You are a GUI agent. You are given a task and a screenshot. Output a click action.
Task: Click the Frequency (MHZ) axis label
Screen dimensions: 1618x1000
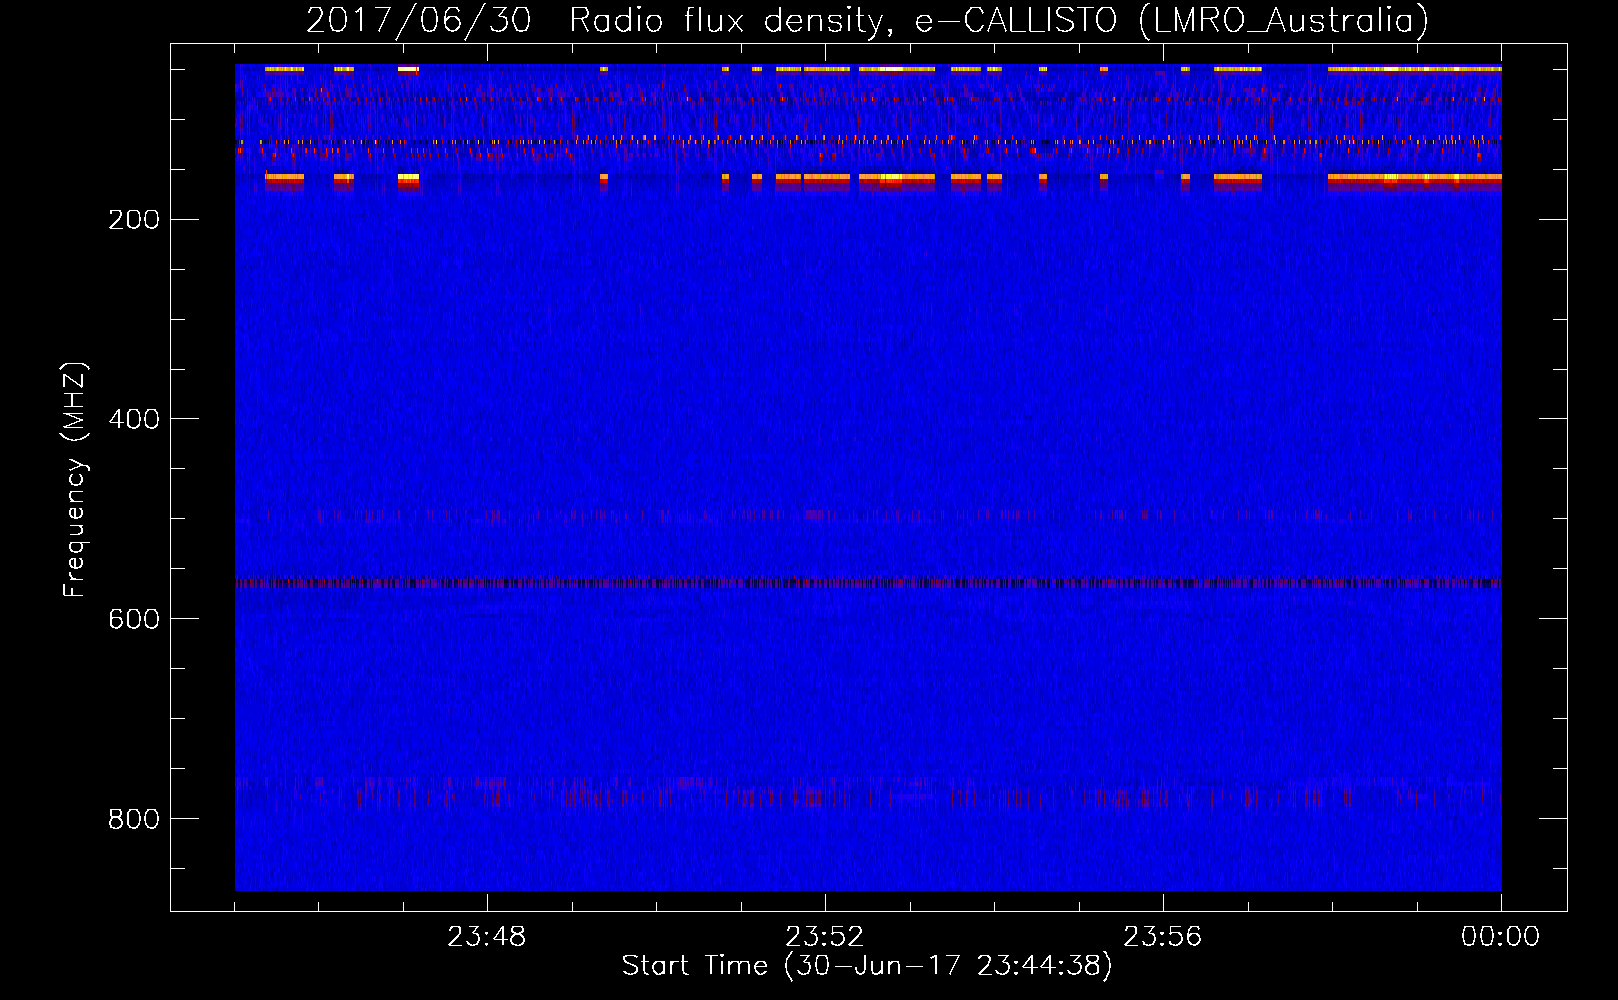coord(75,479)
